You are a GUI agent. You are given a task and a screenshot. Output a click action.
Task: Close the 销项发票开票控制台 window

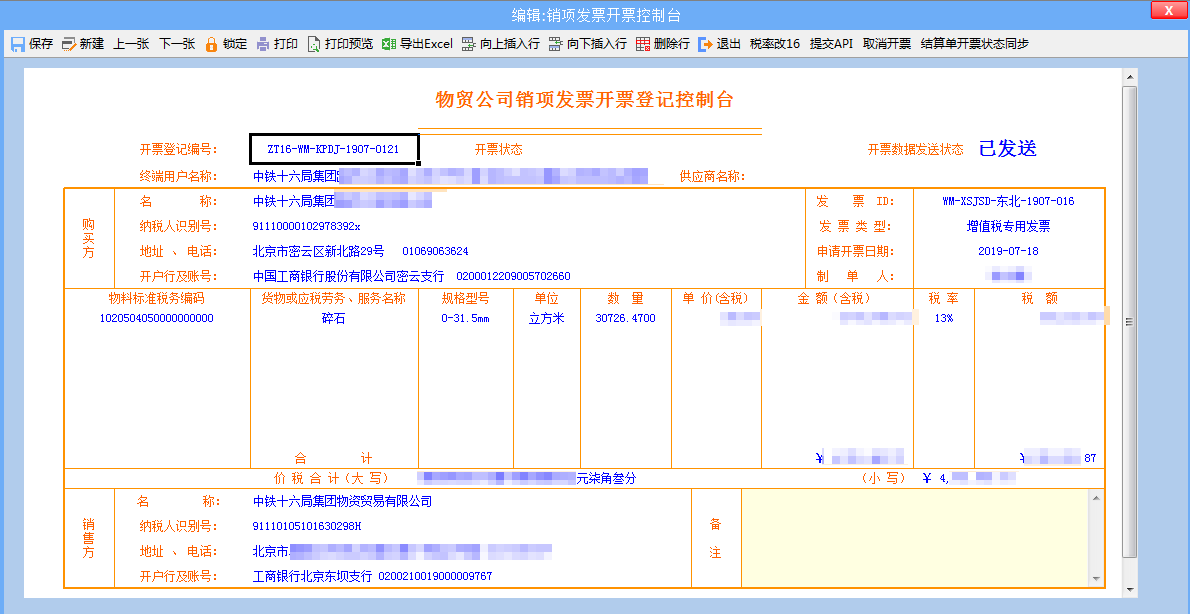click(x=1169, y=10)
